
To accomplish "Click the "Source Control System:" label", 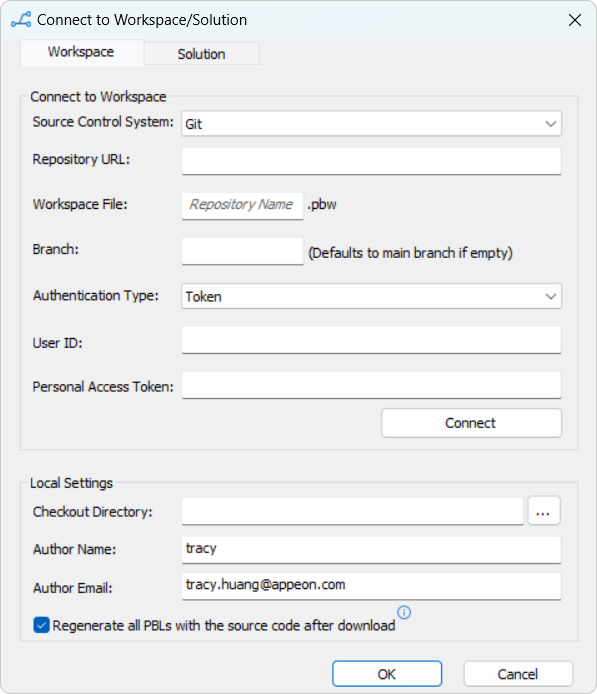I will pyautogui.click(x=103, y=122).
